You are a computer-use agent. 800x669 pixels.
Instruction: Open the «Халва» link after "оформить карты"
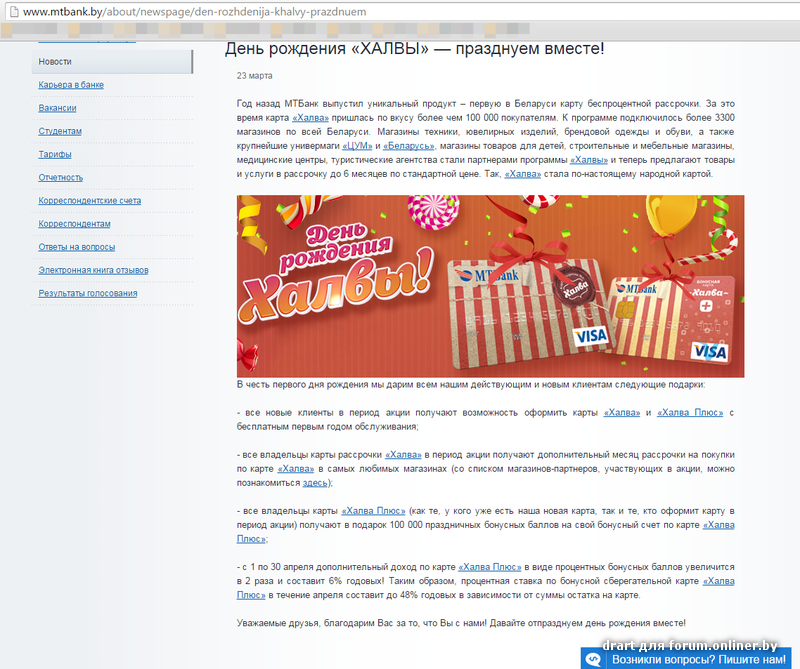point(622,413)
